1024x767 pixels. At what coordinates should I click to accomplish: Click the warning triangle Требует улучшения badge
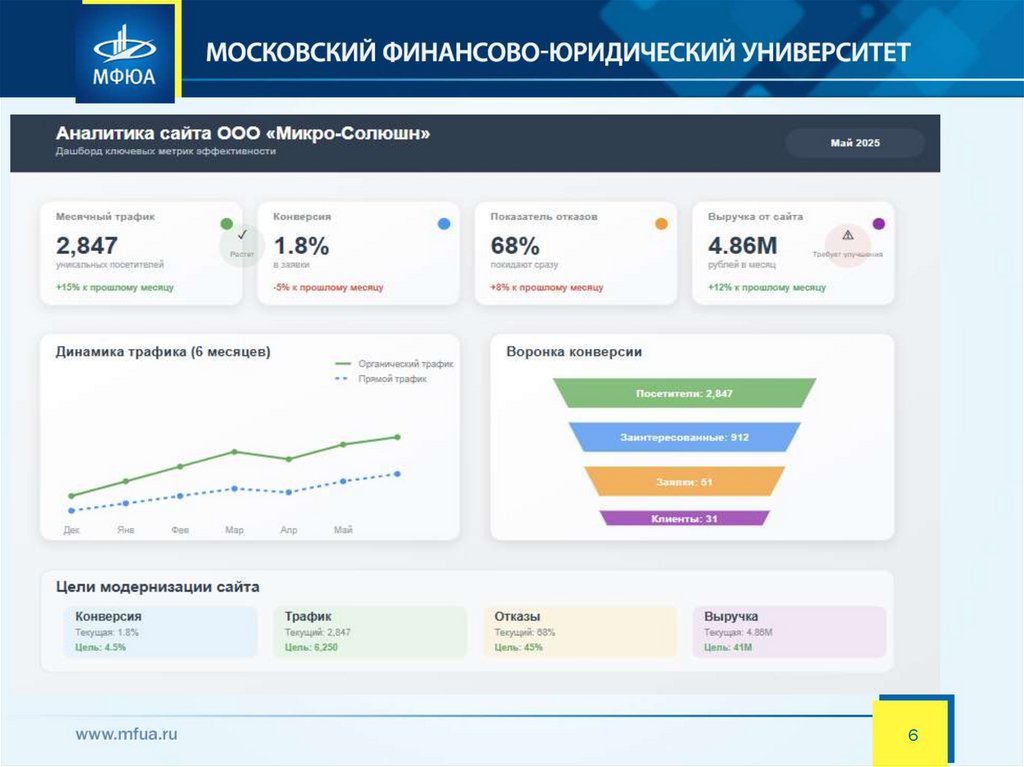tap(848, 245)
